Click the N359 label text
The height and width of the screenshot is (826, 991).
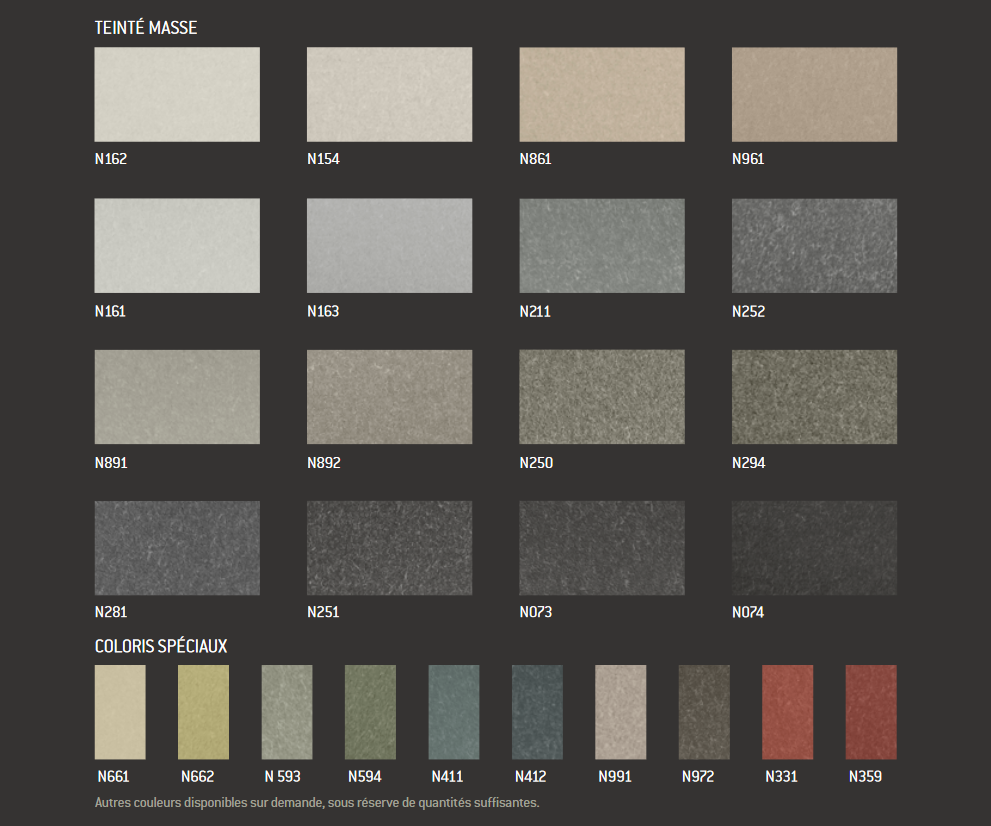(865, 776)
